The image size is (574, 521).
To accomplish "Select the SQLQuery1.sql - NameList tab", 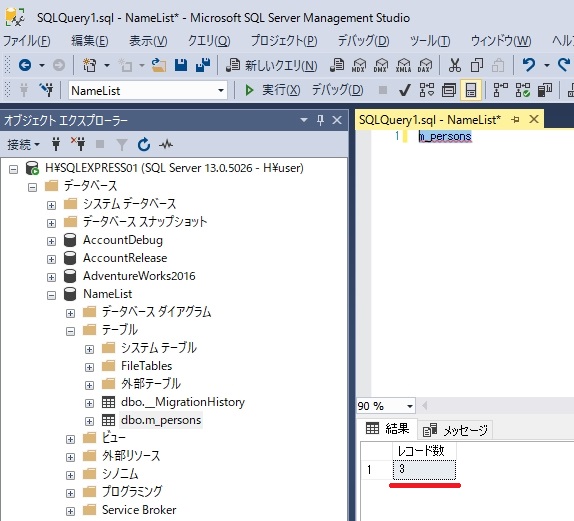I will coord(430,120).
